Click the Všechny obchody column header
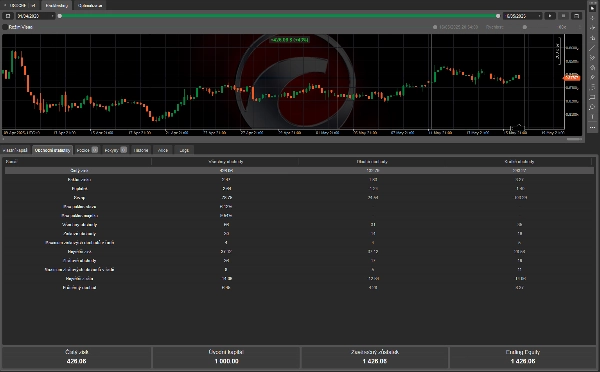 (225, 162)
